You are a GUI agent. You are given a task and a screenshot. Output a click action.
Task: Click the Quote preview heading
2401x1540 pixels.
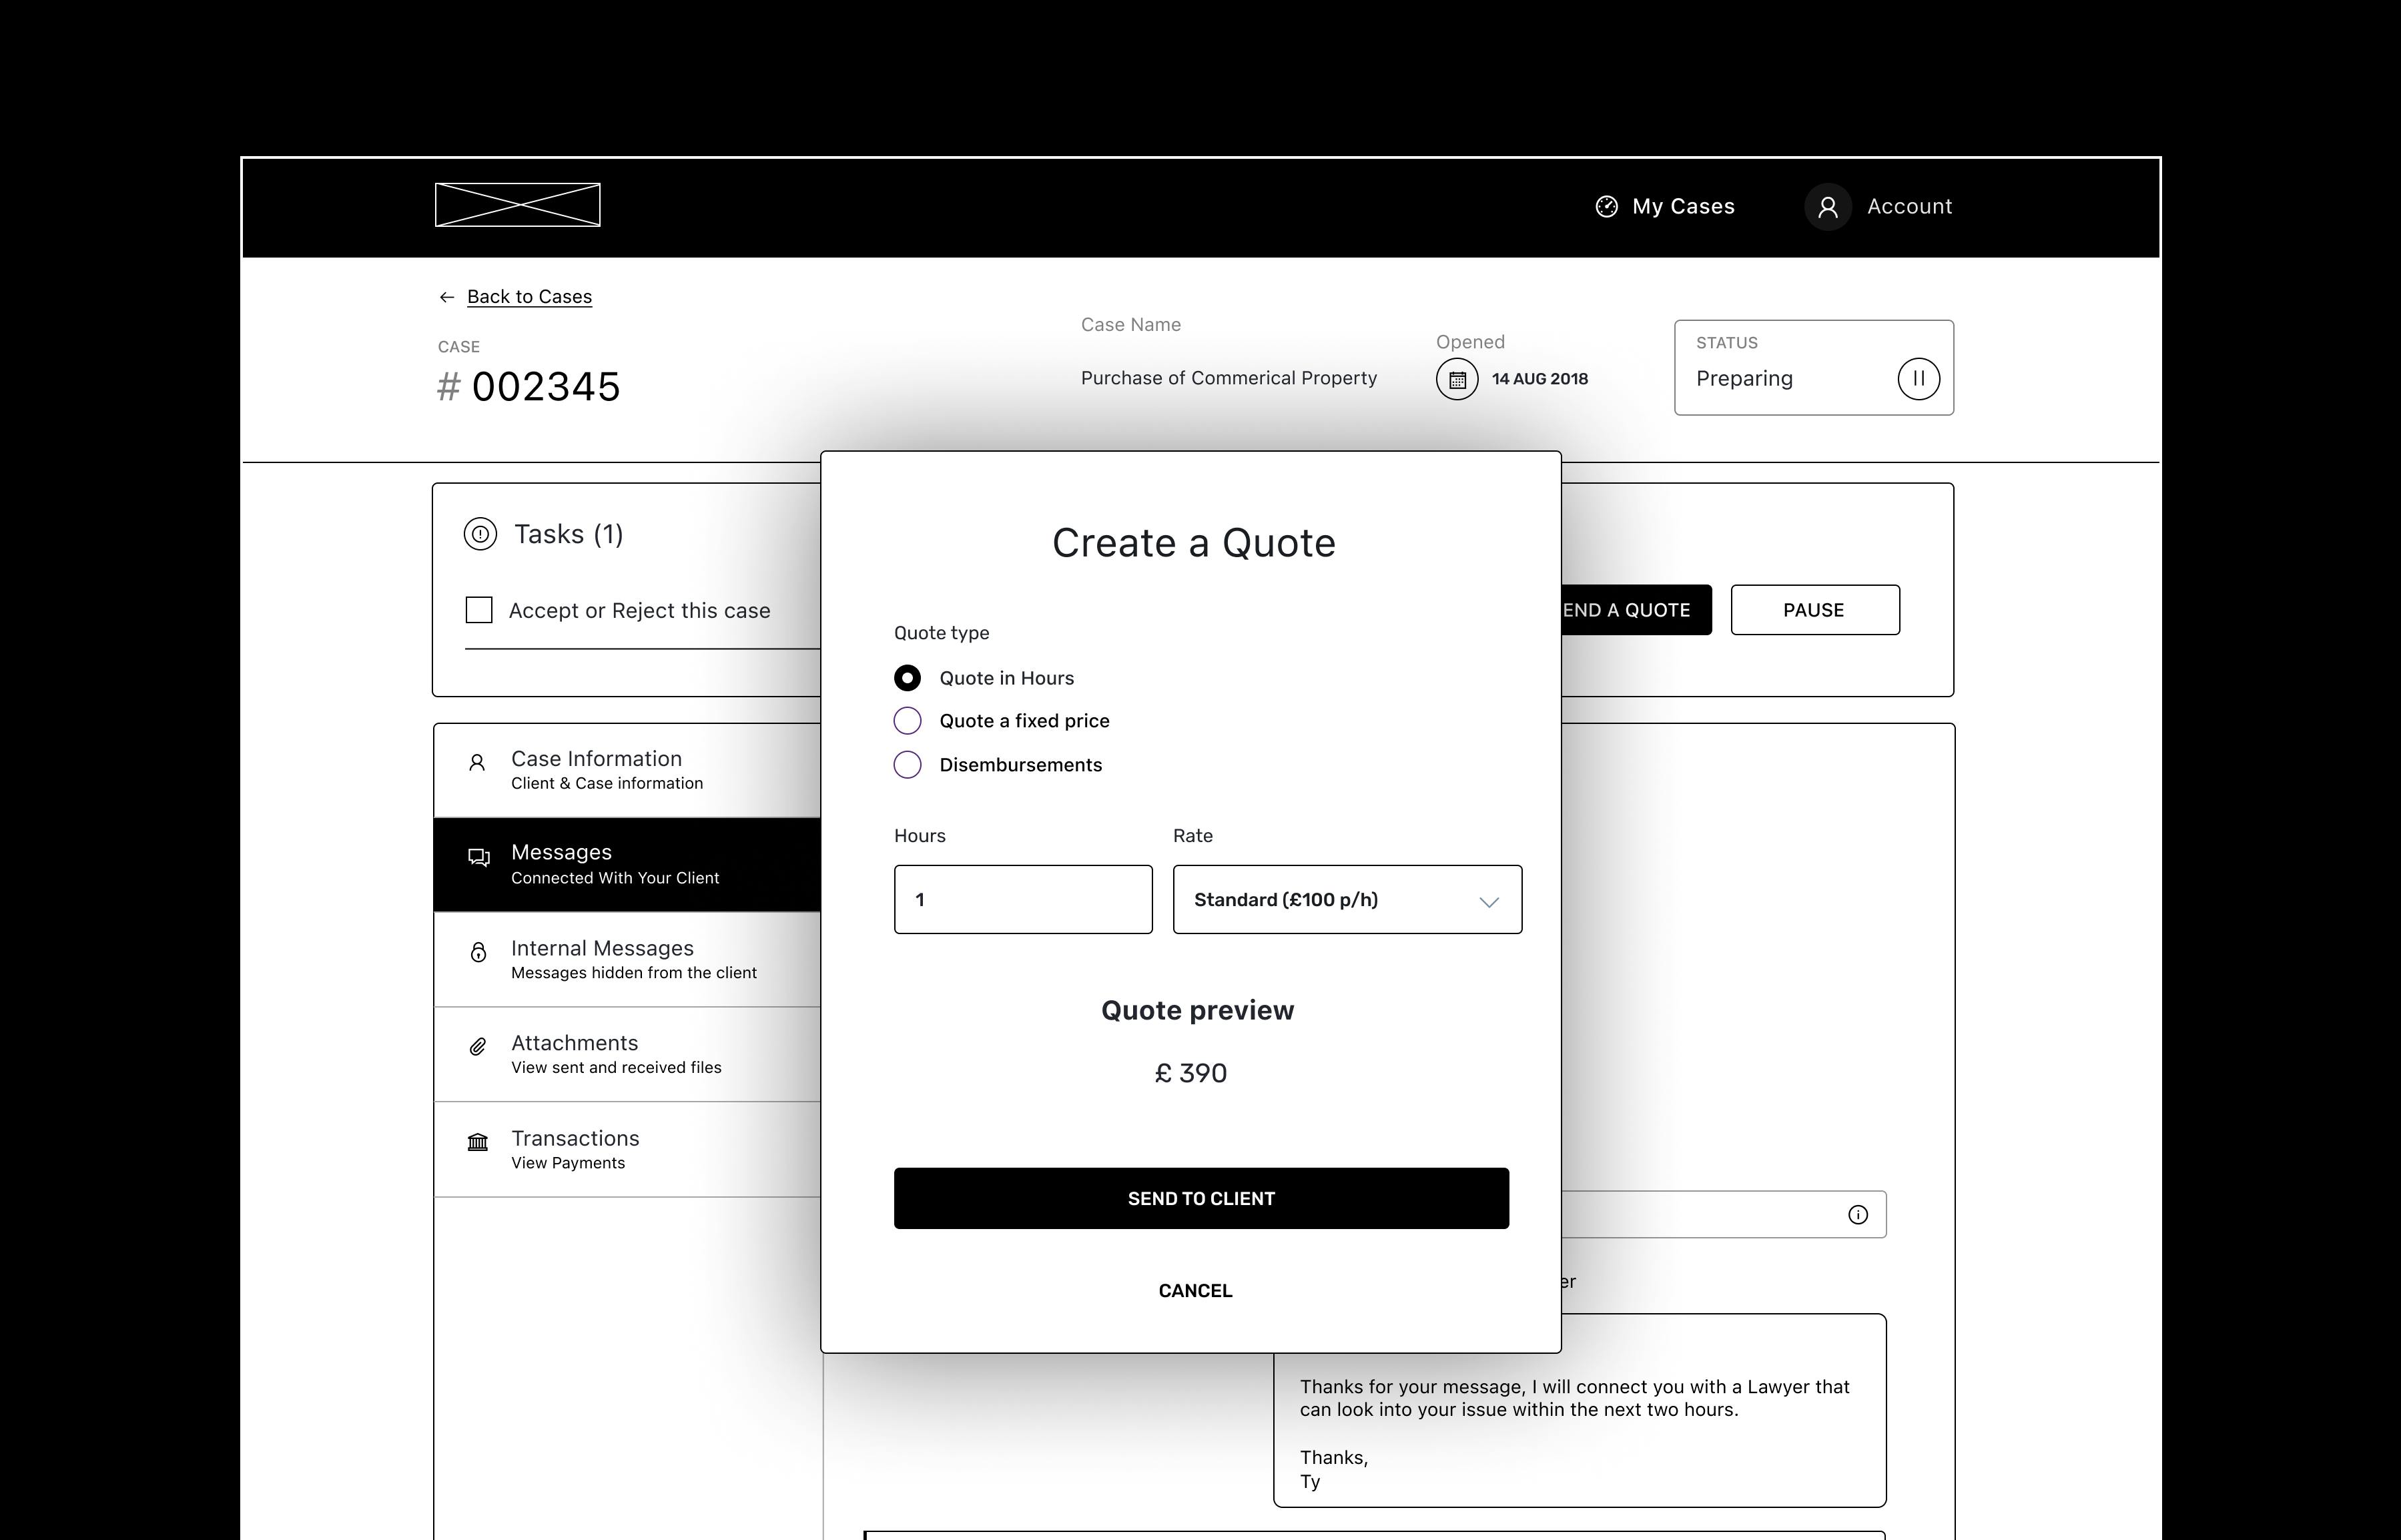coord(1197,1010)
